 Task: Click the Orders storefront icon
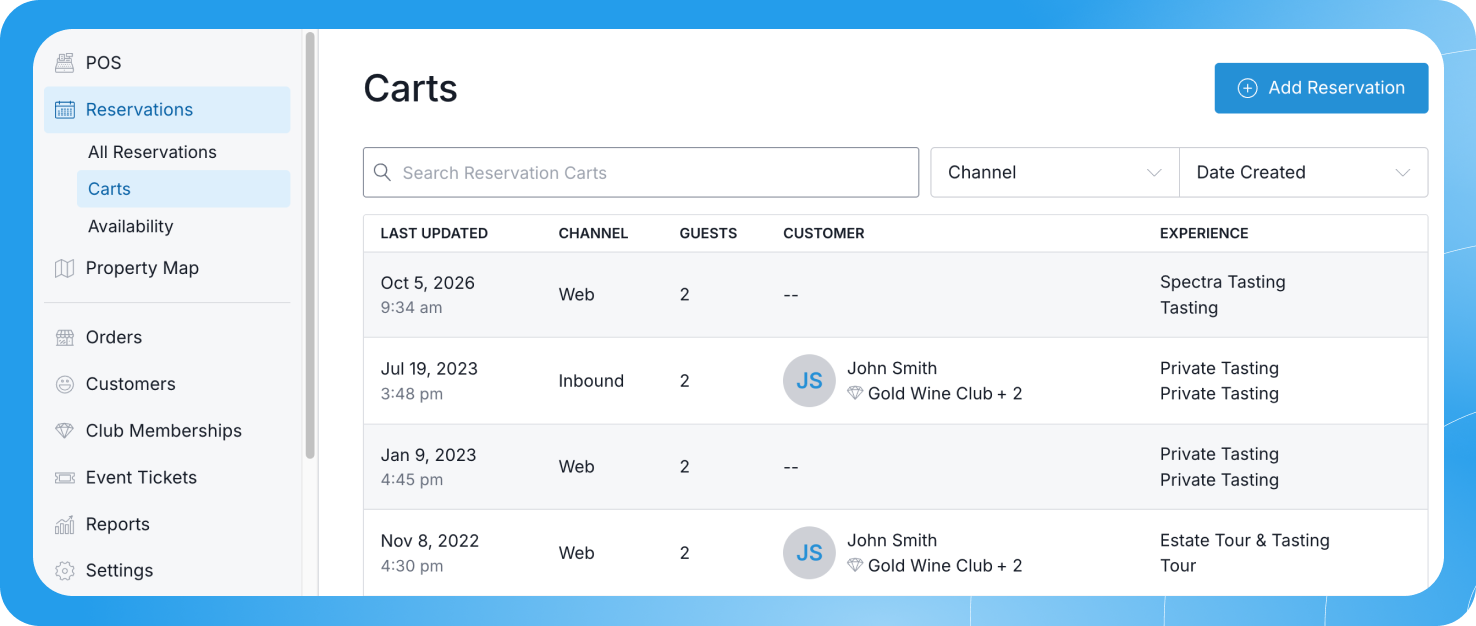pos(65,337)
